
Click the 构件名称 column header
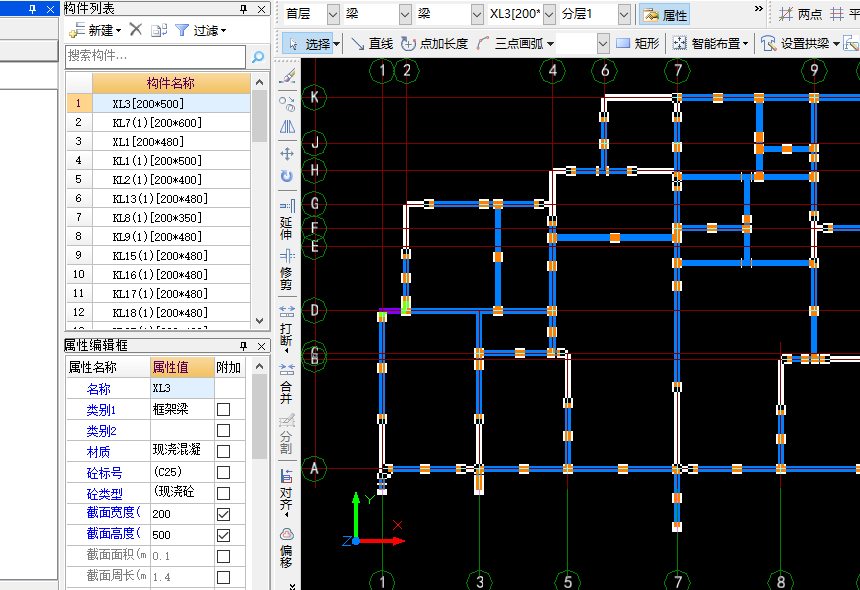coord(171,83)
